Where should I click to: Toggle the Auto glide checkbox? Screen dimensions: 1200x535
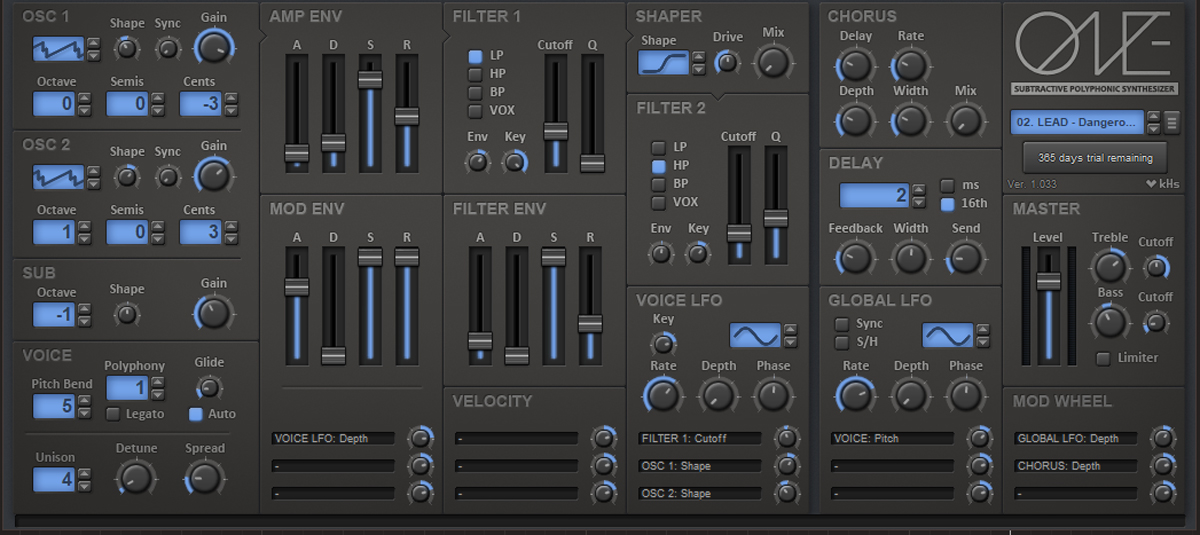click(x=195, y=414)
